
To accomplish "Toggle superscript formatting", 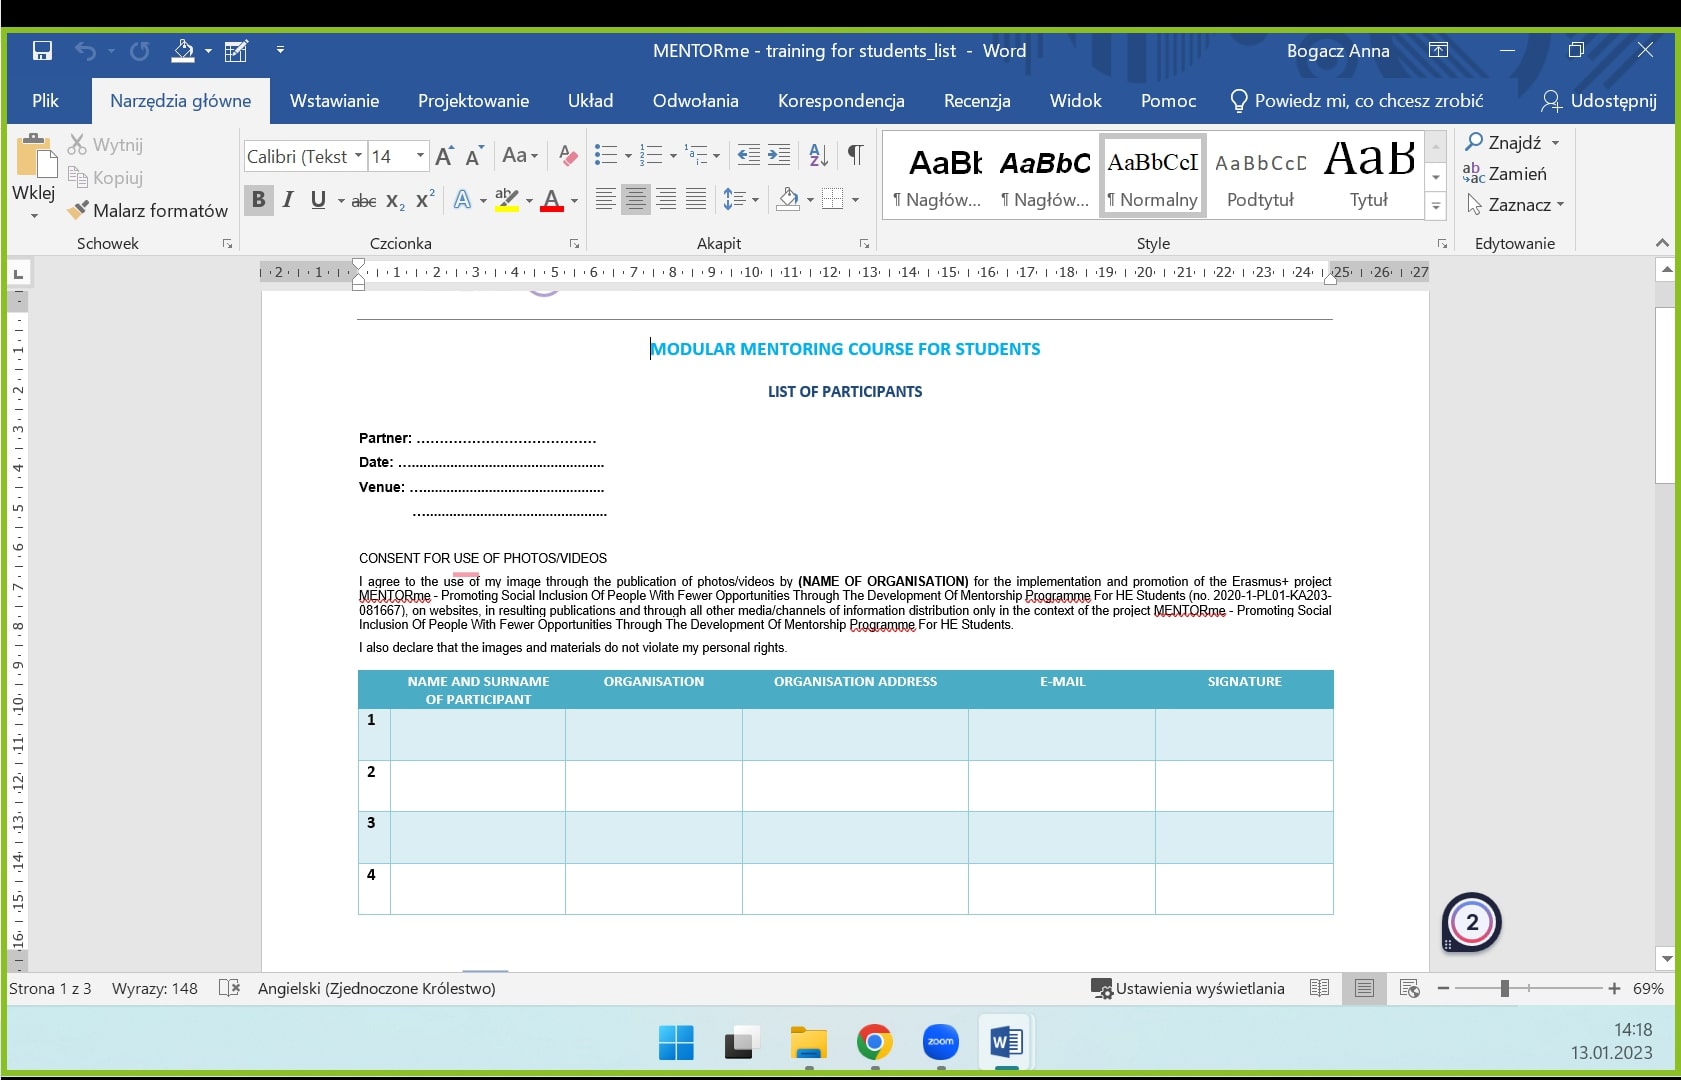I will click(425, 200).
